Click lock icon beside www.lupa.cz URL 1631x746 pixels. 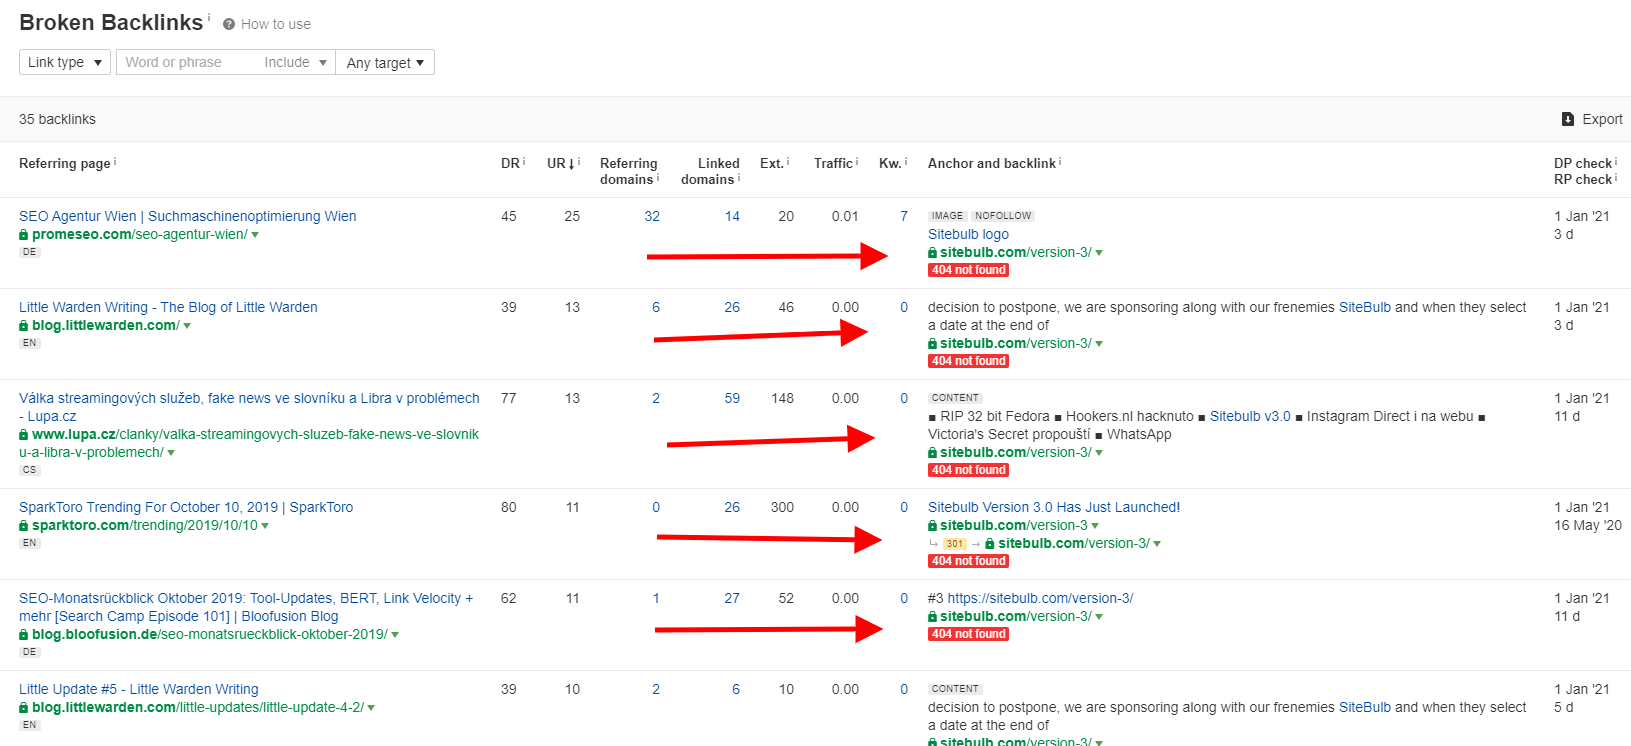point(24,435)
